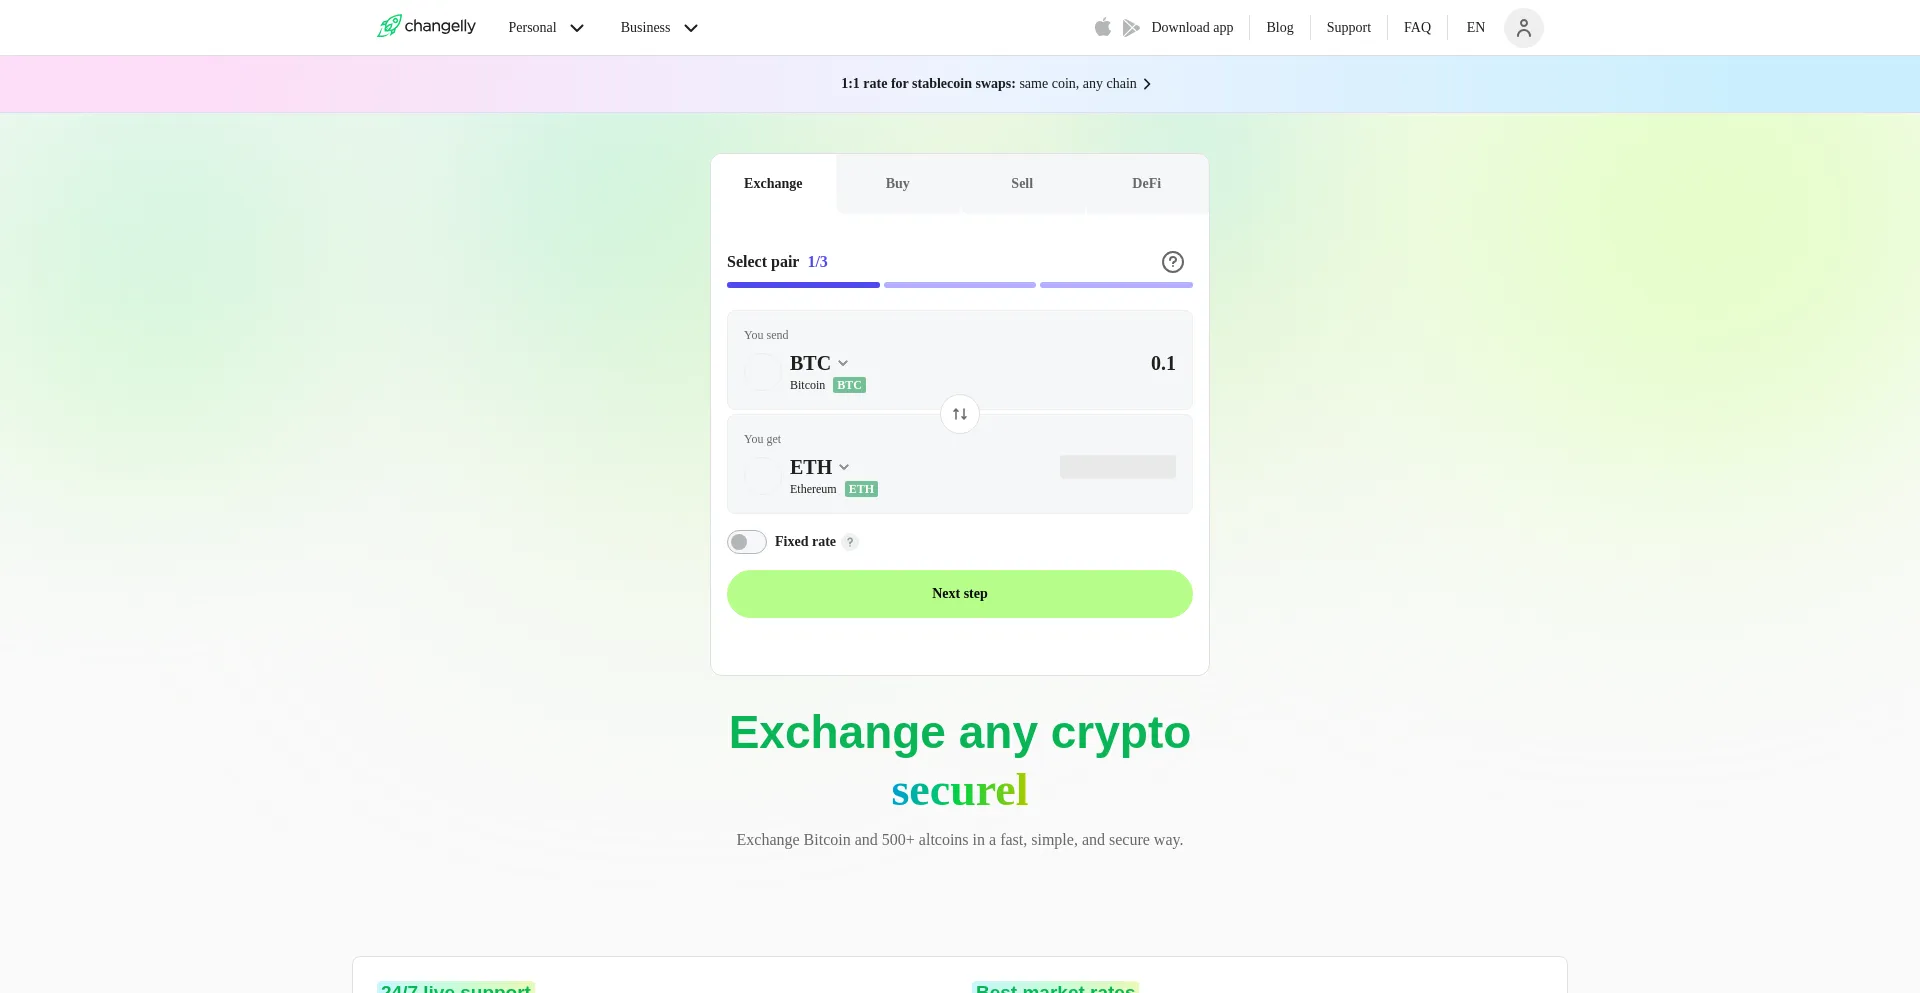
Task: Click the Next step button
Action: [x=960, y=594]
